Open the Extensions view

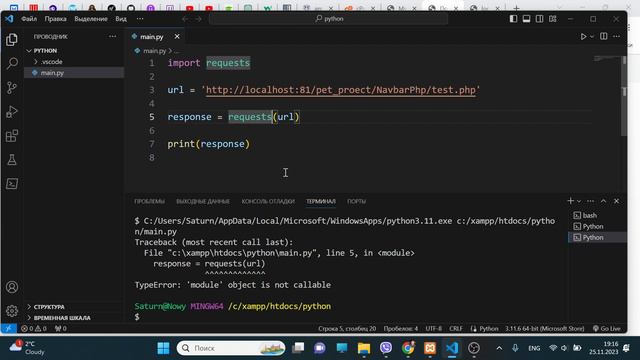point(12,136)
